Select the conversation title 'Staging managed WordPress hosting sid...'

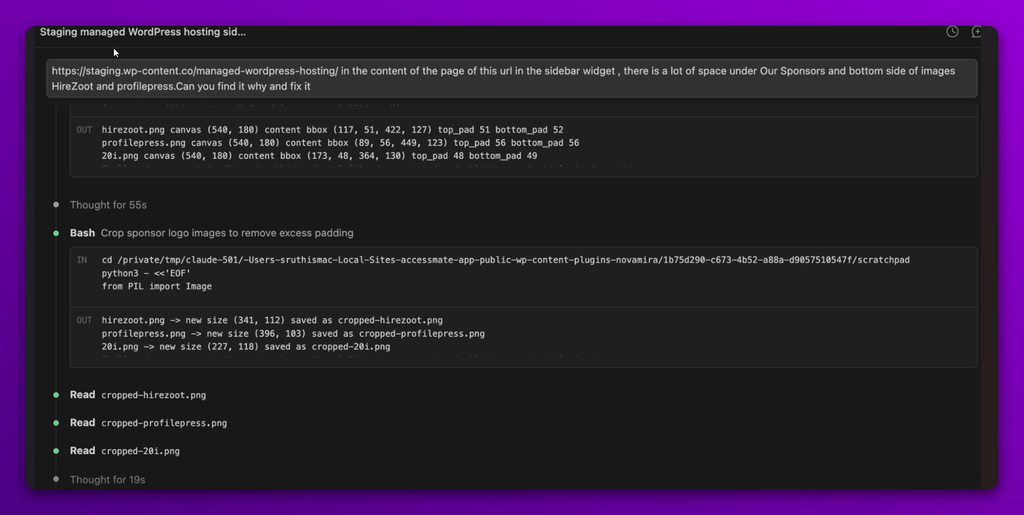[x=143, y=32]
